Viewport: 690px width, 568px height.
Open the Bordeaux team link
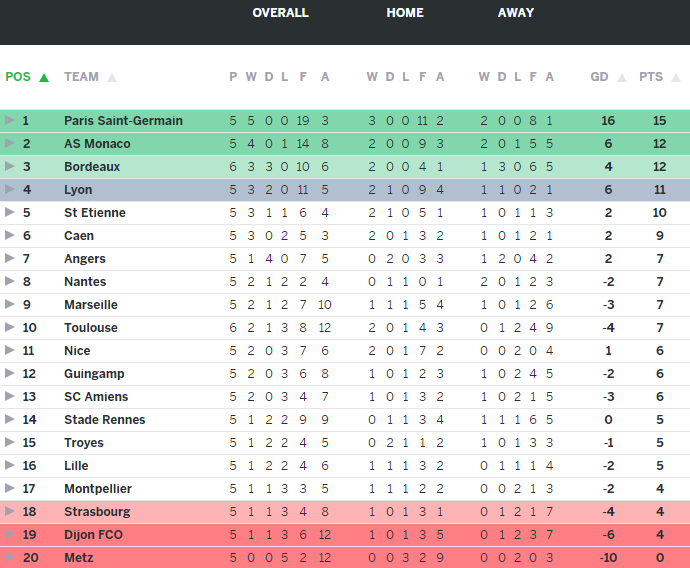[92, 166]
